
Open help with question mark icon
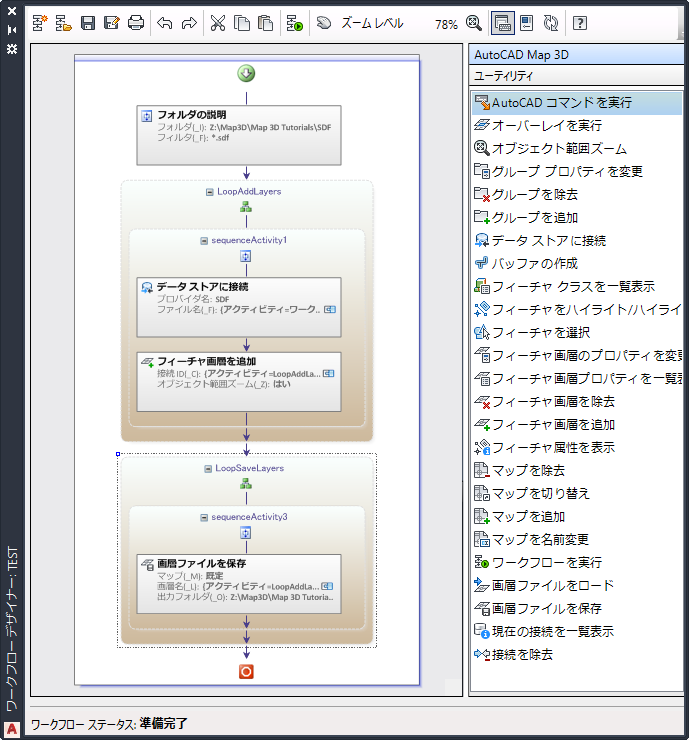click(580, 23)
